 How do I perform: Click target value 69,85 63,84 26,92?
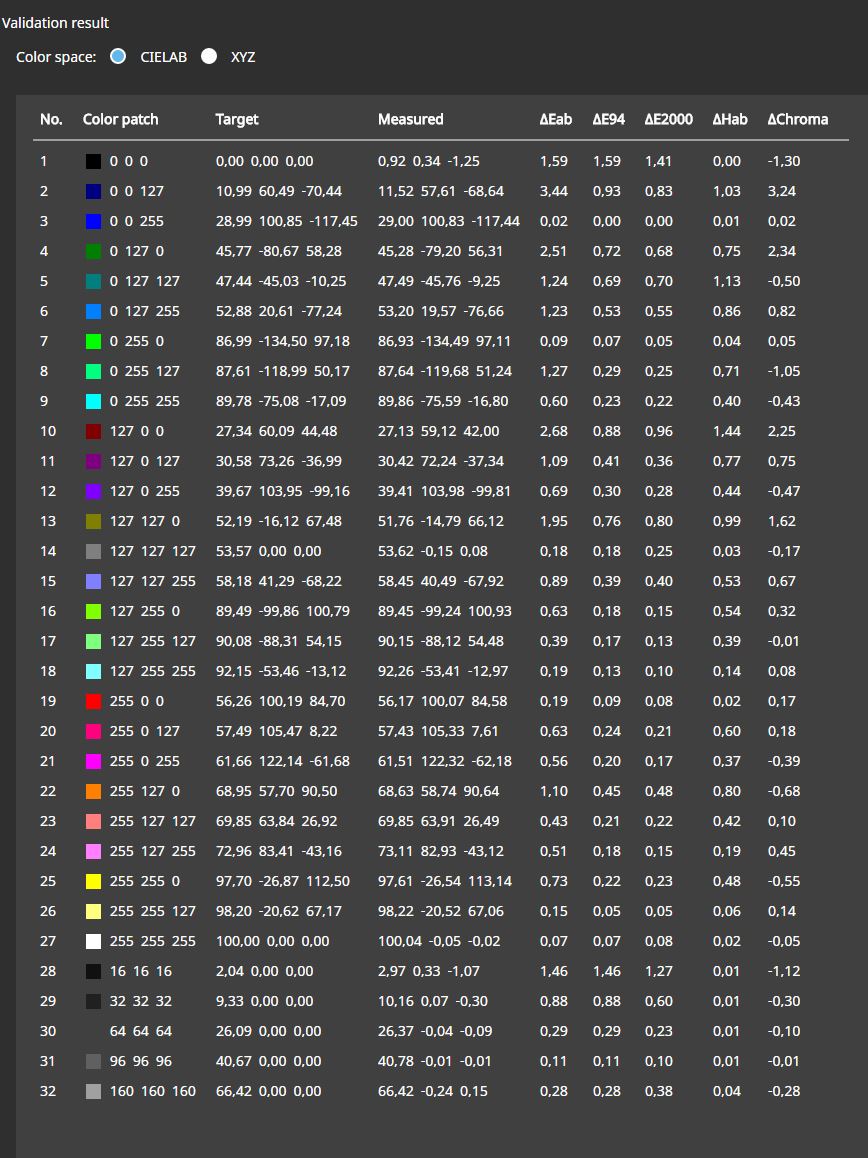pyautogui.click(x=276, y=821)
